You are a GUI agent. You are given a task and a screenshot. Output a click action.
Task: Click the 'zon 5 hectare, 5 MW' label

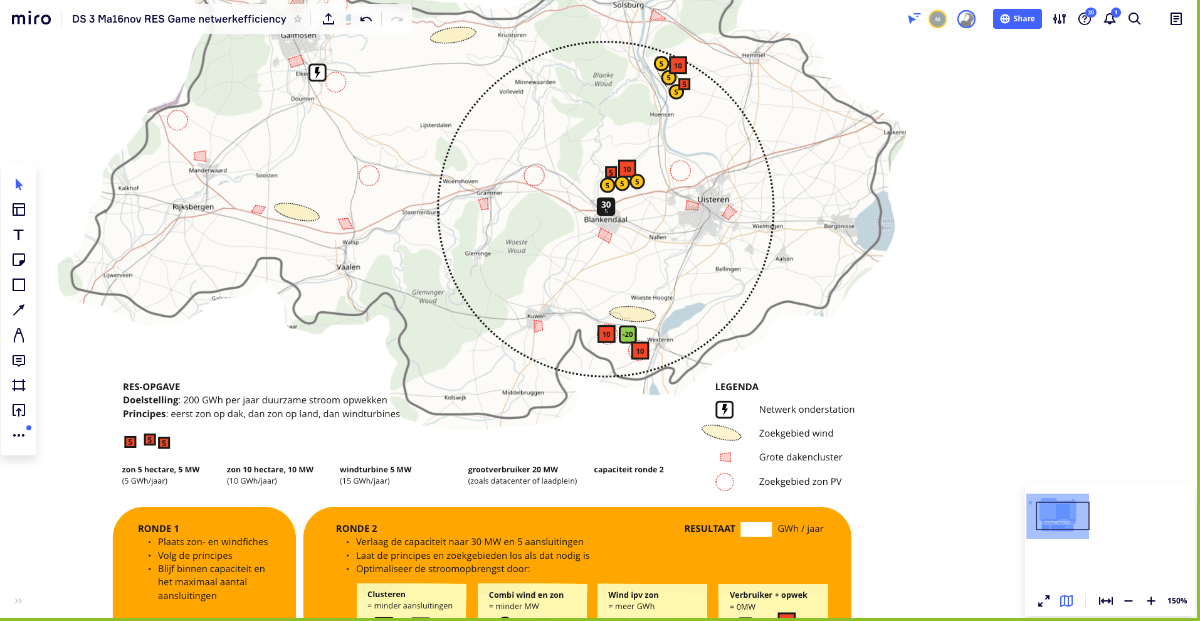(161, 469)
